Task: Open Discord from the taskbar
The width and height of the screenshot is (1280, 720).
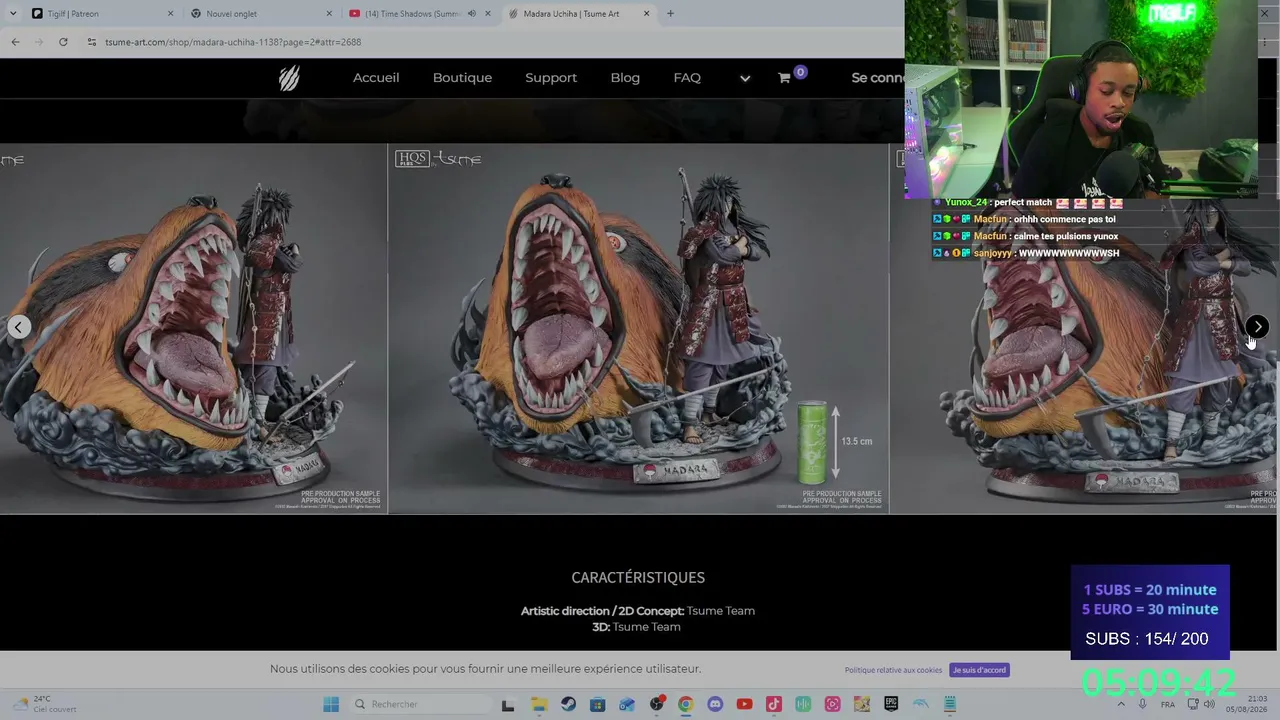Action: pyautogui.click(x=715, y=704)
